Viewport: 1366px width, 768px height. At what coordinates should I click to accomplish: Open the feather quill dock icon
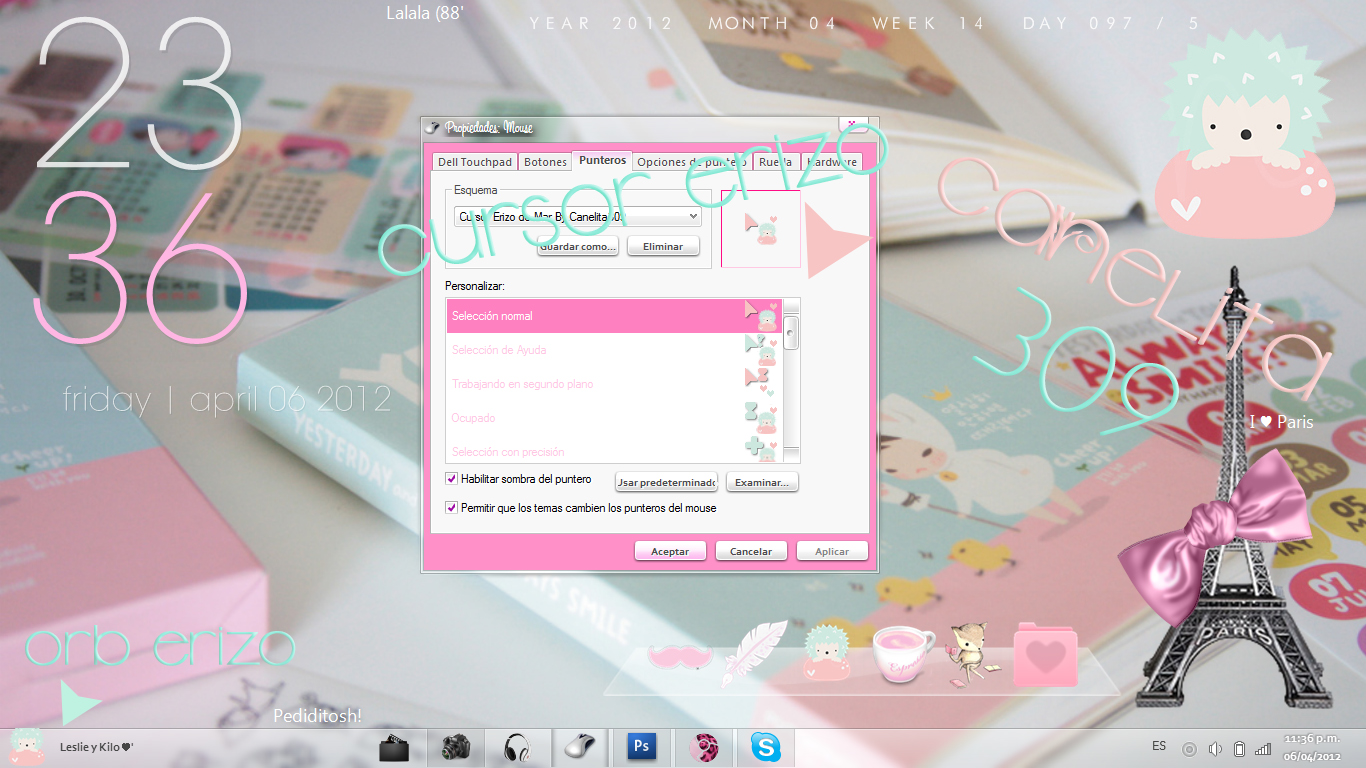click(753, 653)
